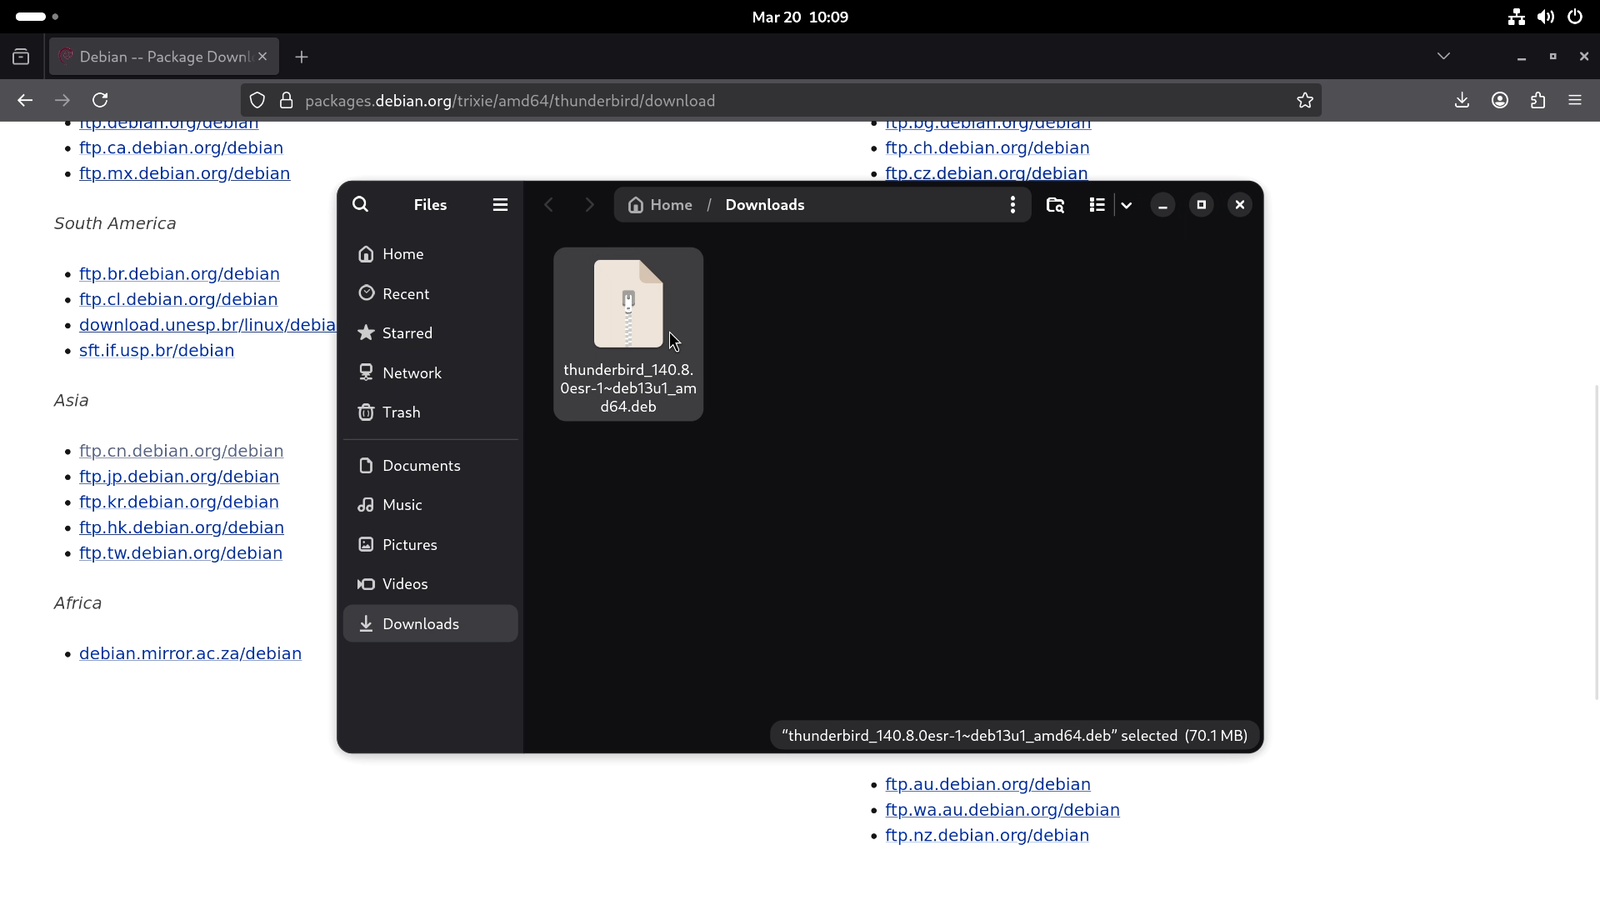Reload the browser page
The width and height of the screenshot is (1600, 900).
coord(100,100)
